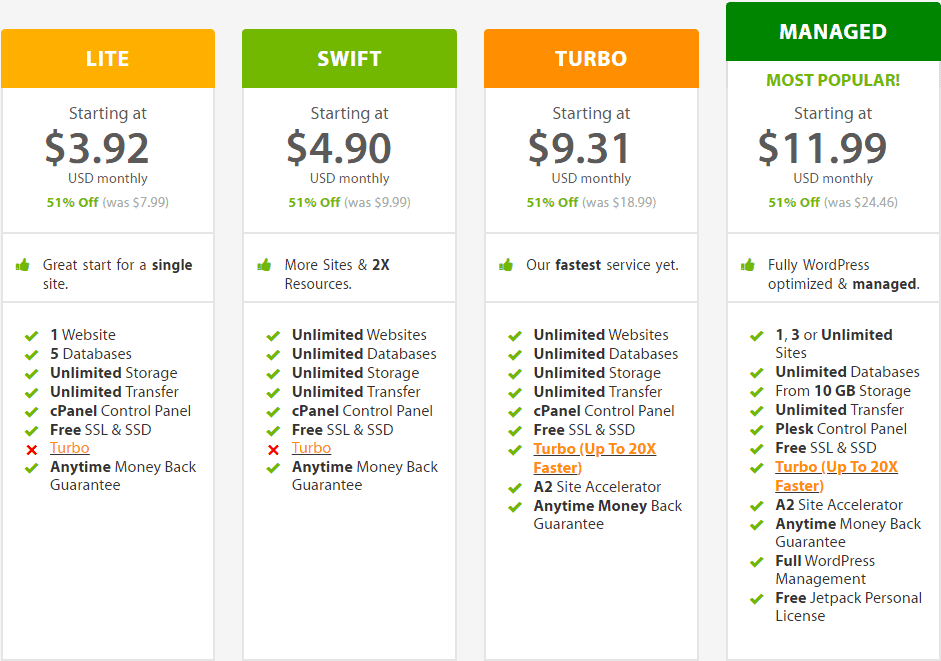Click 'From 10 GB Storage' feature text
The width and height of the screenshot is (941, 661).
tap(843, 391)
